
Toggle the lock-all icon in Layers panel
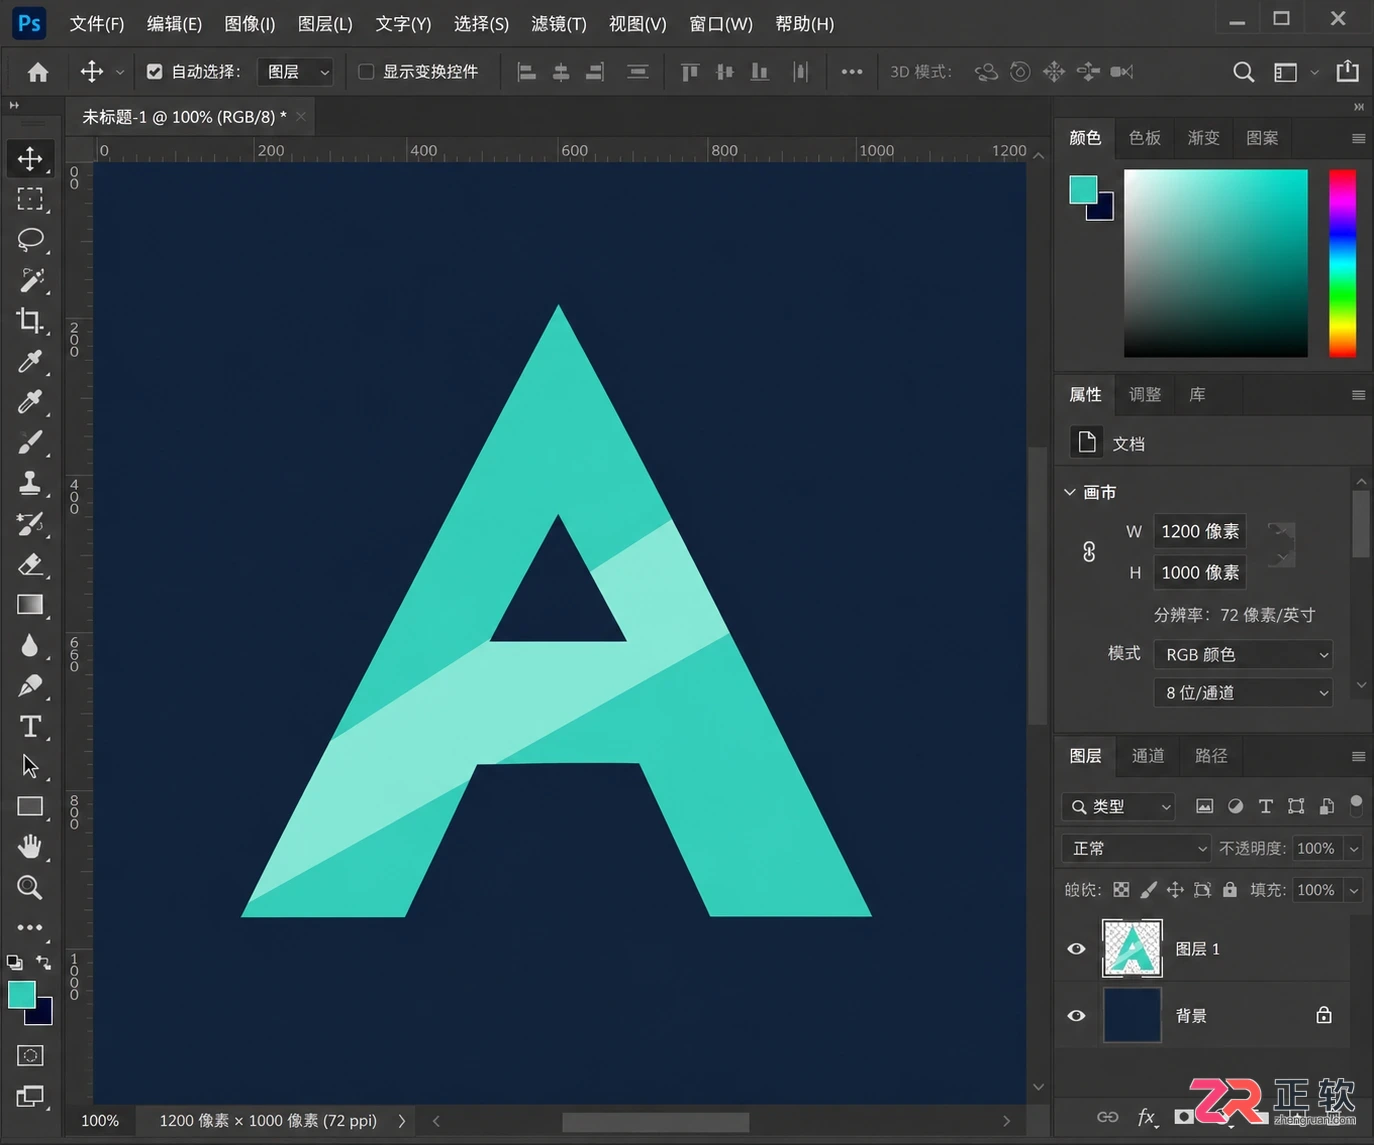[1230, 890]
